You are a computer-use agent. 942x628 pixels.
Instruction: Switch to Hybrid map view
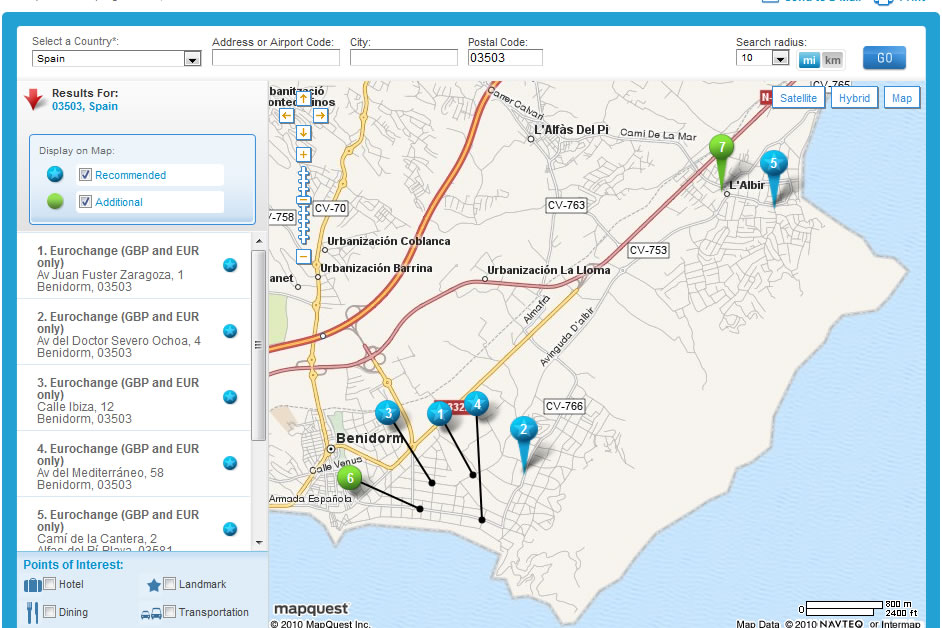[854, 98]
